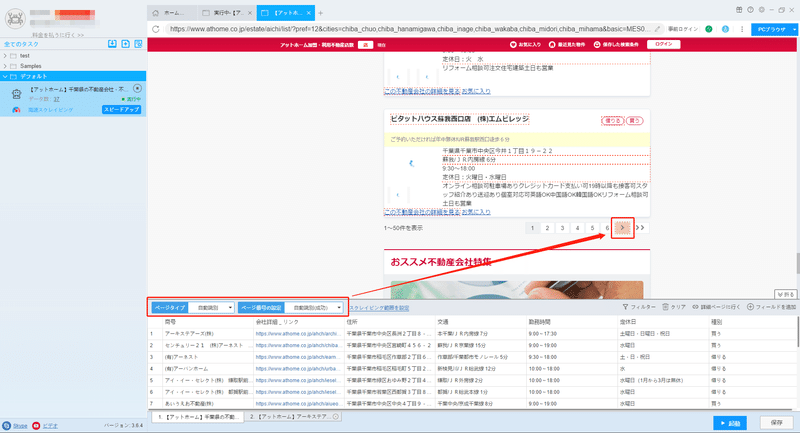Click the blue circular icon in the toolbar
The width and height of the screenshot is (800, 433).
click(x=725, y=29)
